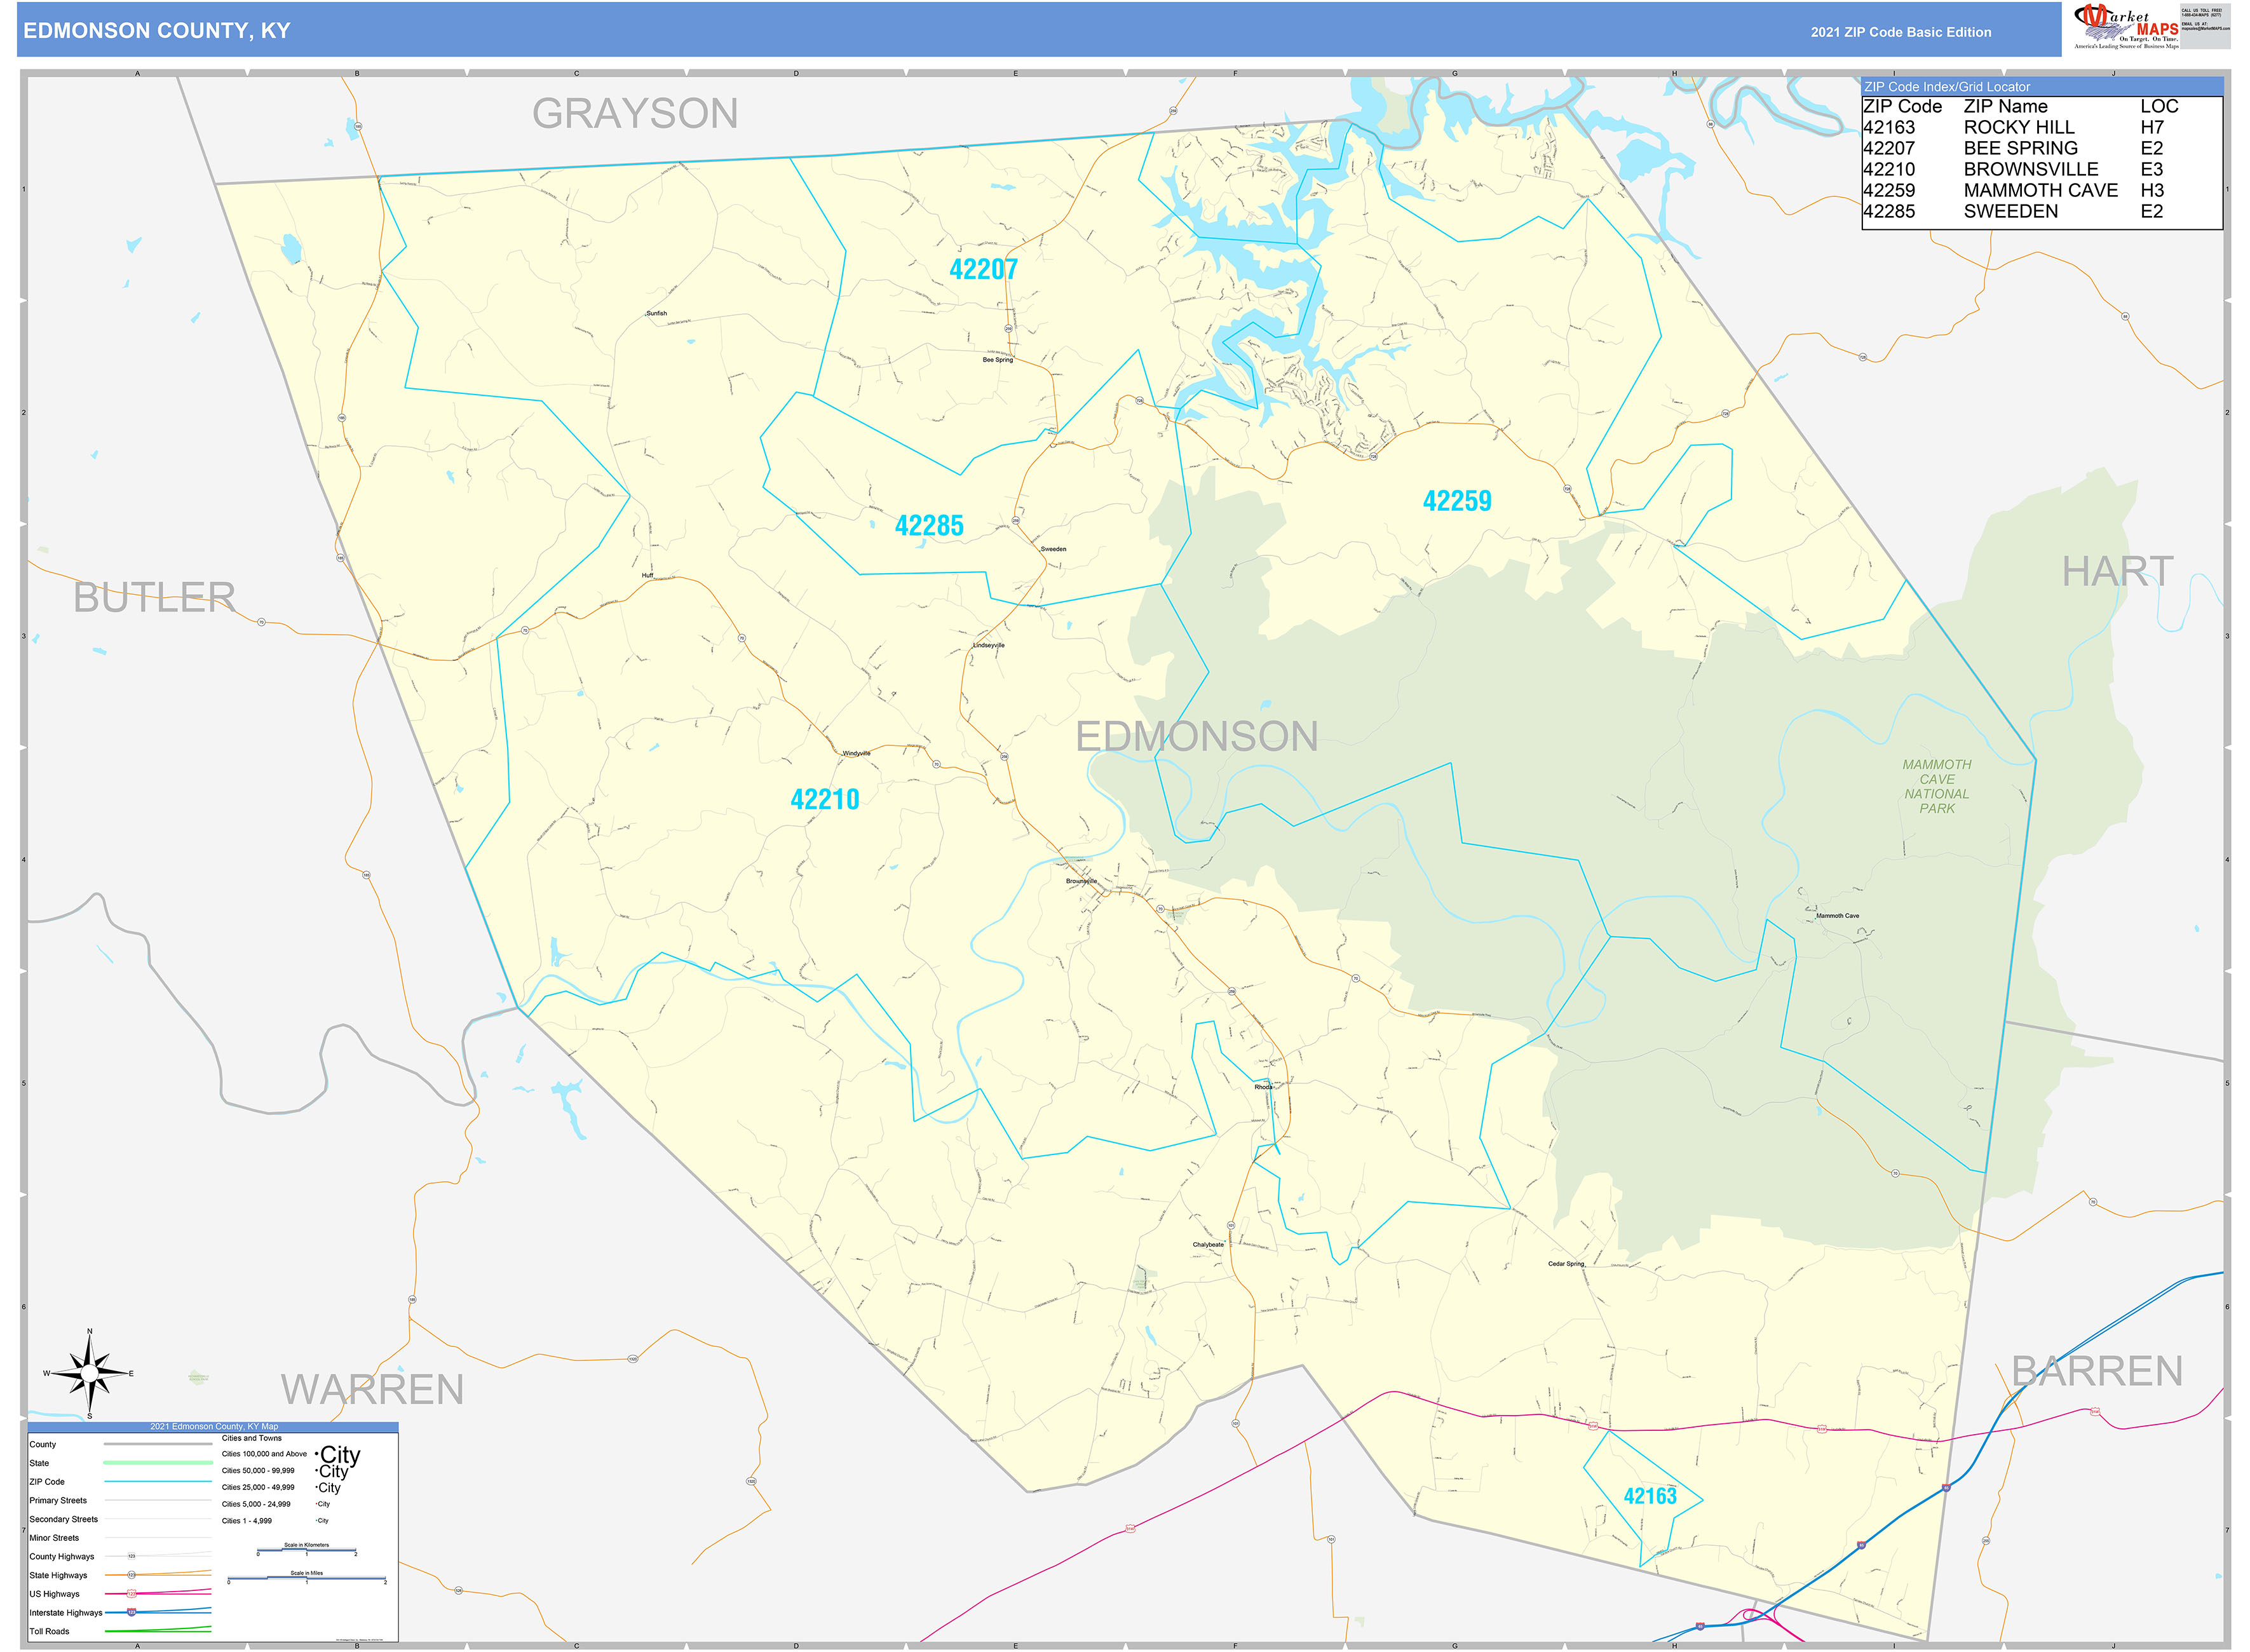Click "Cities 100,000 and Above" legend entry

264,1454
